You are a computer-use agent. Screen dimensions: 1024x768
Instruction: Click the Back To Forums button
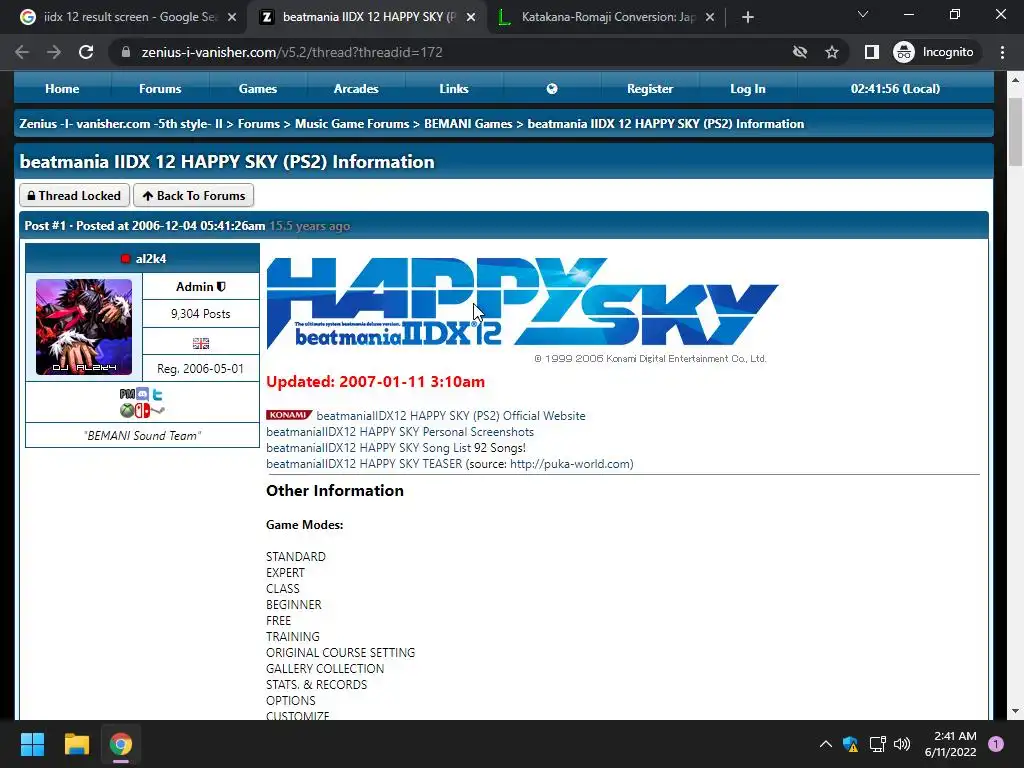[x=193, y=195]
